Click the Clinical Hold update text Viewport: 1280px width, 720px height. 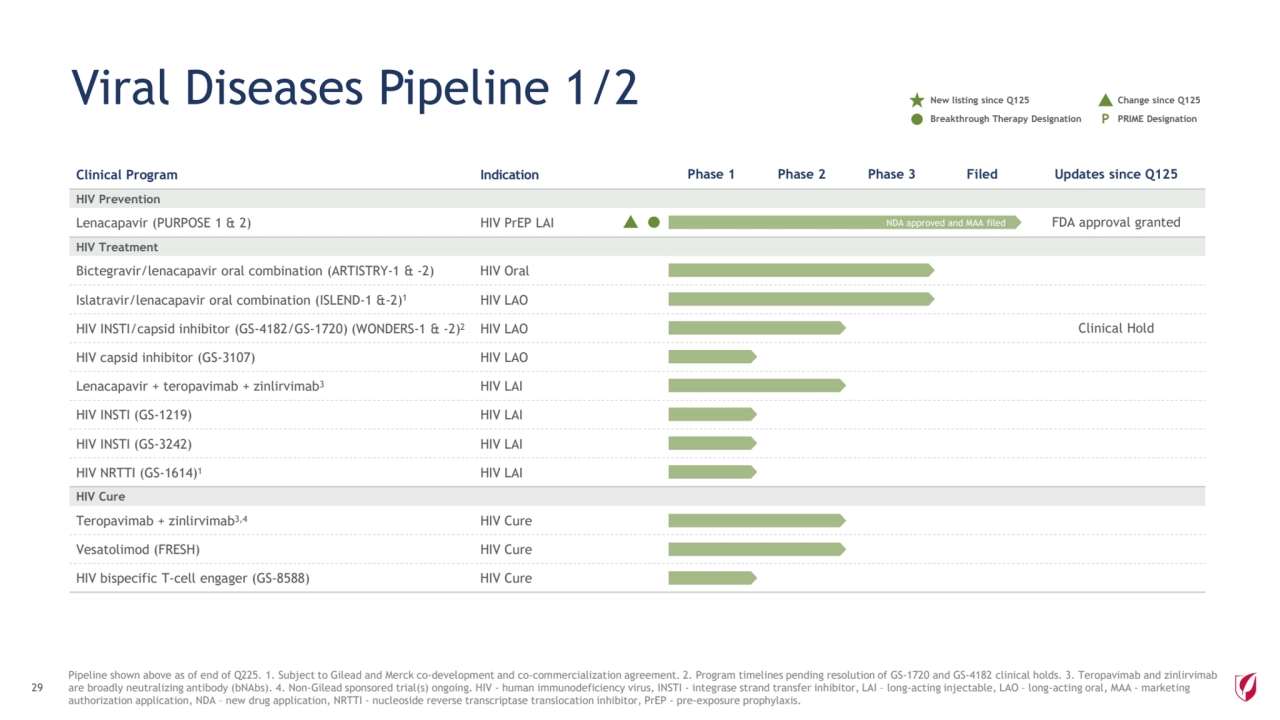point(1116,328)
